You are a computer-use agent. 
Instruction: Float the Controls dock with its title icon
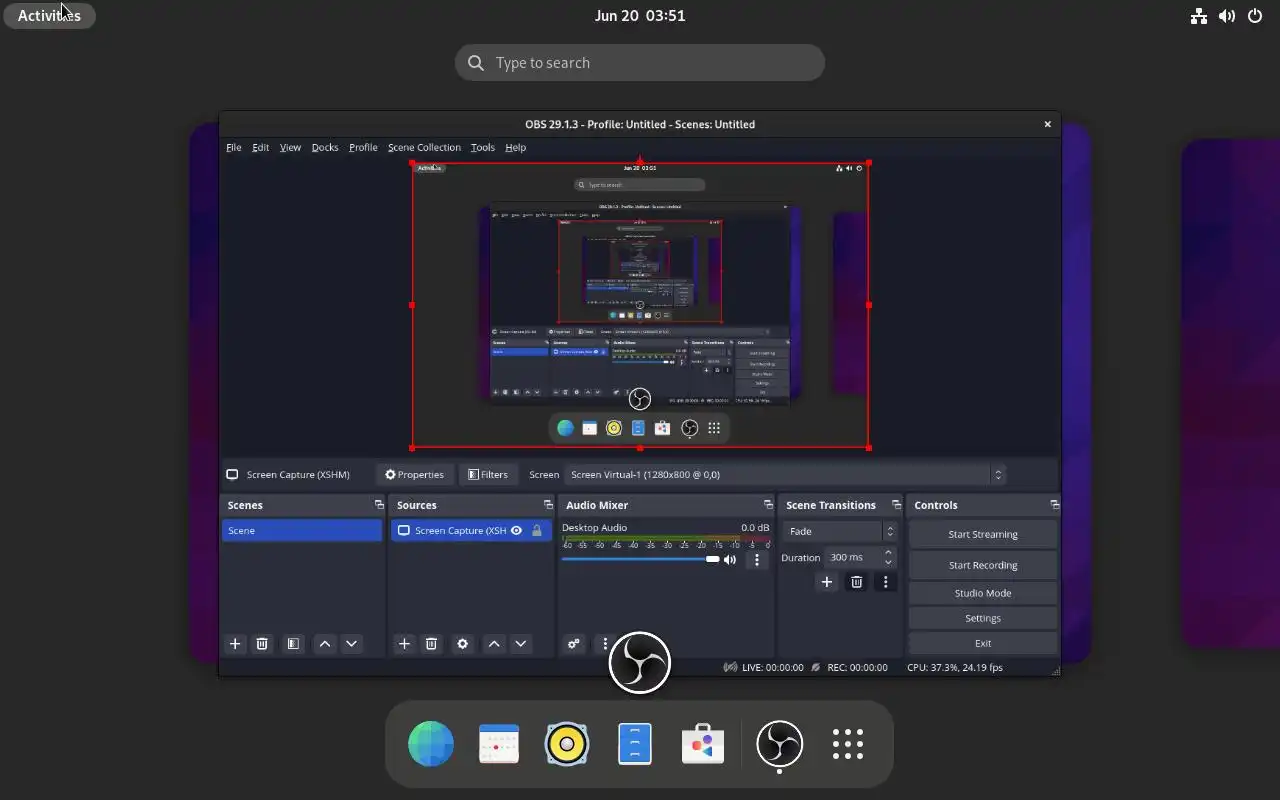pos(1054,505)
